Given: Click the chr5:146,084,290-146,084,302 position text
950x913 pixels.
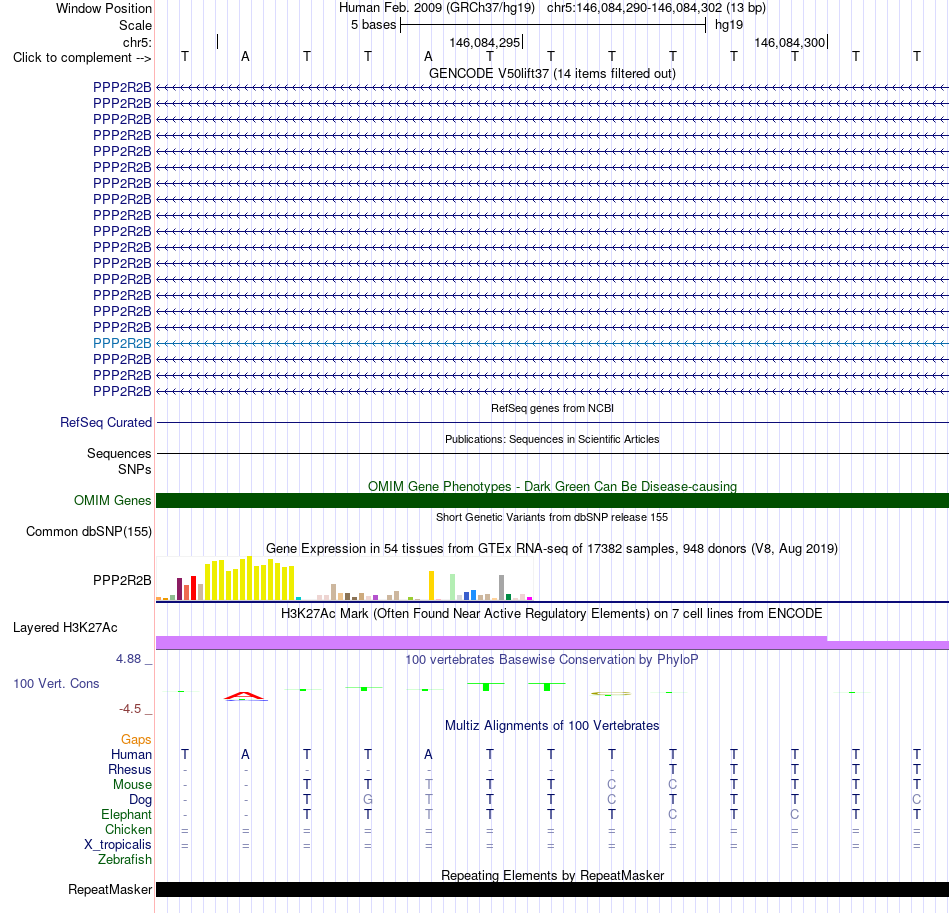Looking at the screenshot, I should coord(656,8).
